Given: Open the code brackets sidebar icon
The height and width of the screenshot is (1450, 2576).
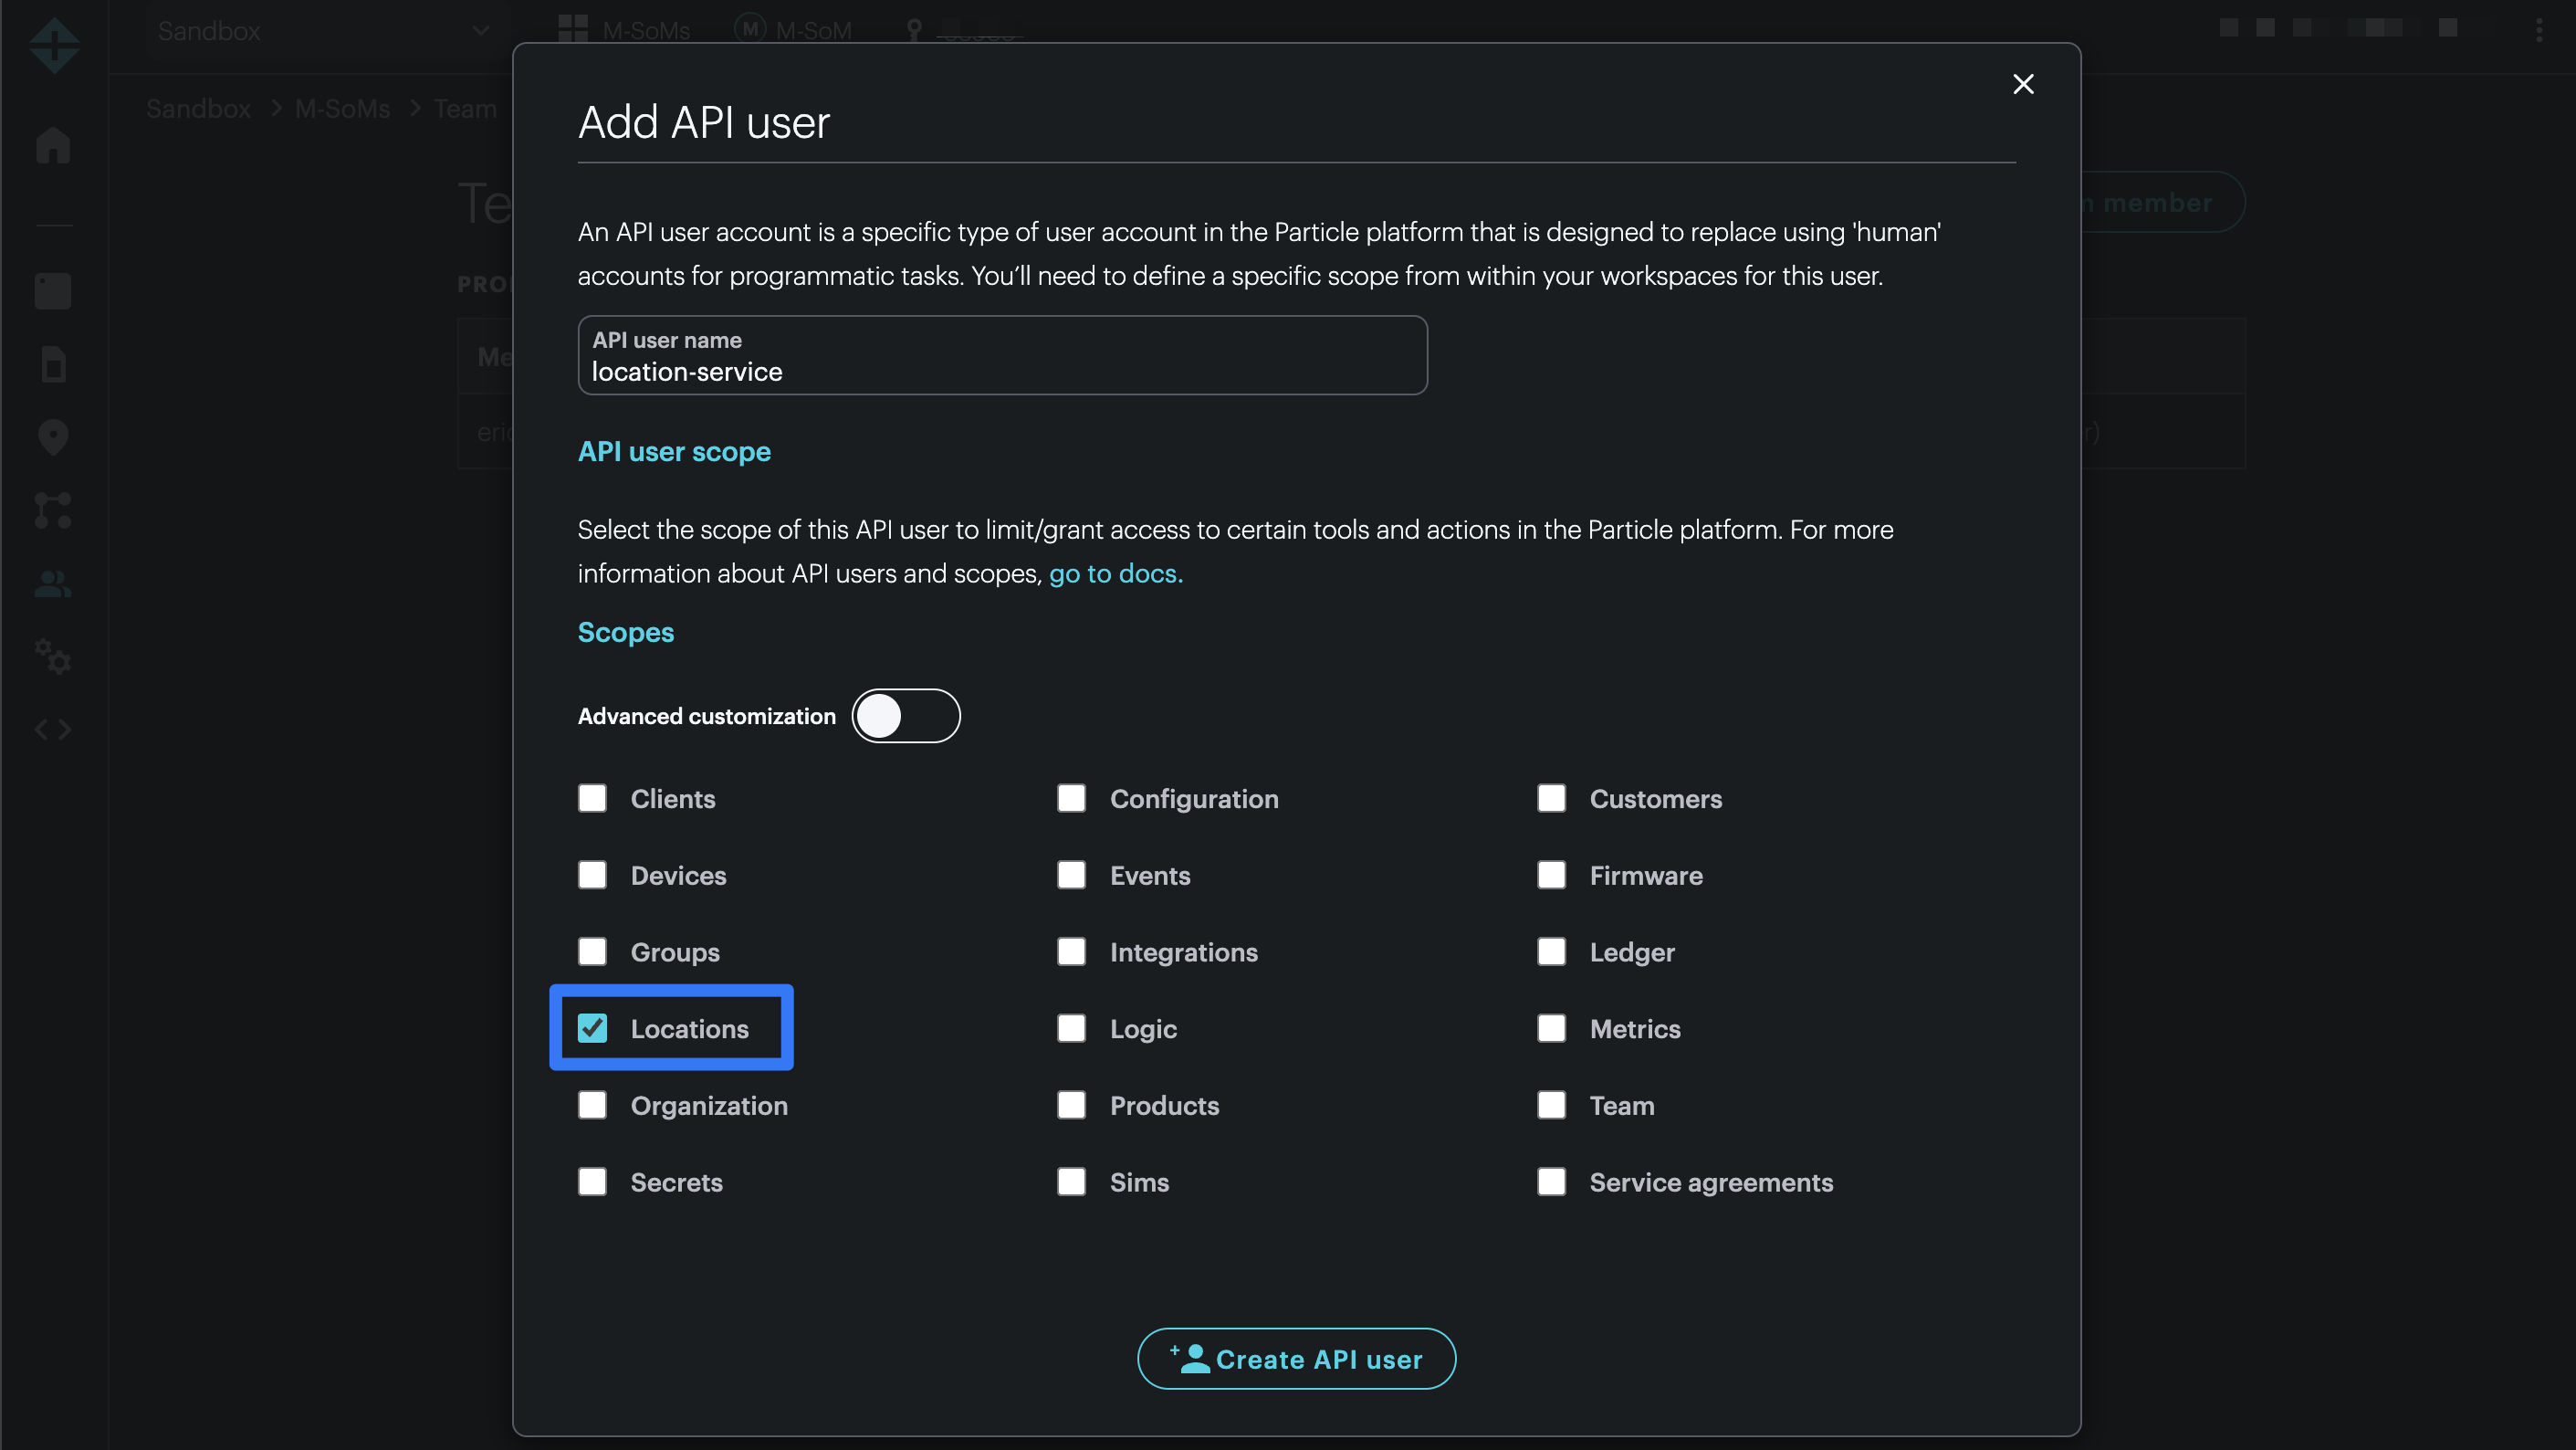Looking at the screenshot, I should (53, 730).
